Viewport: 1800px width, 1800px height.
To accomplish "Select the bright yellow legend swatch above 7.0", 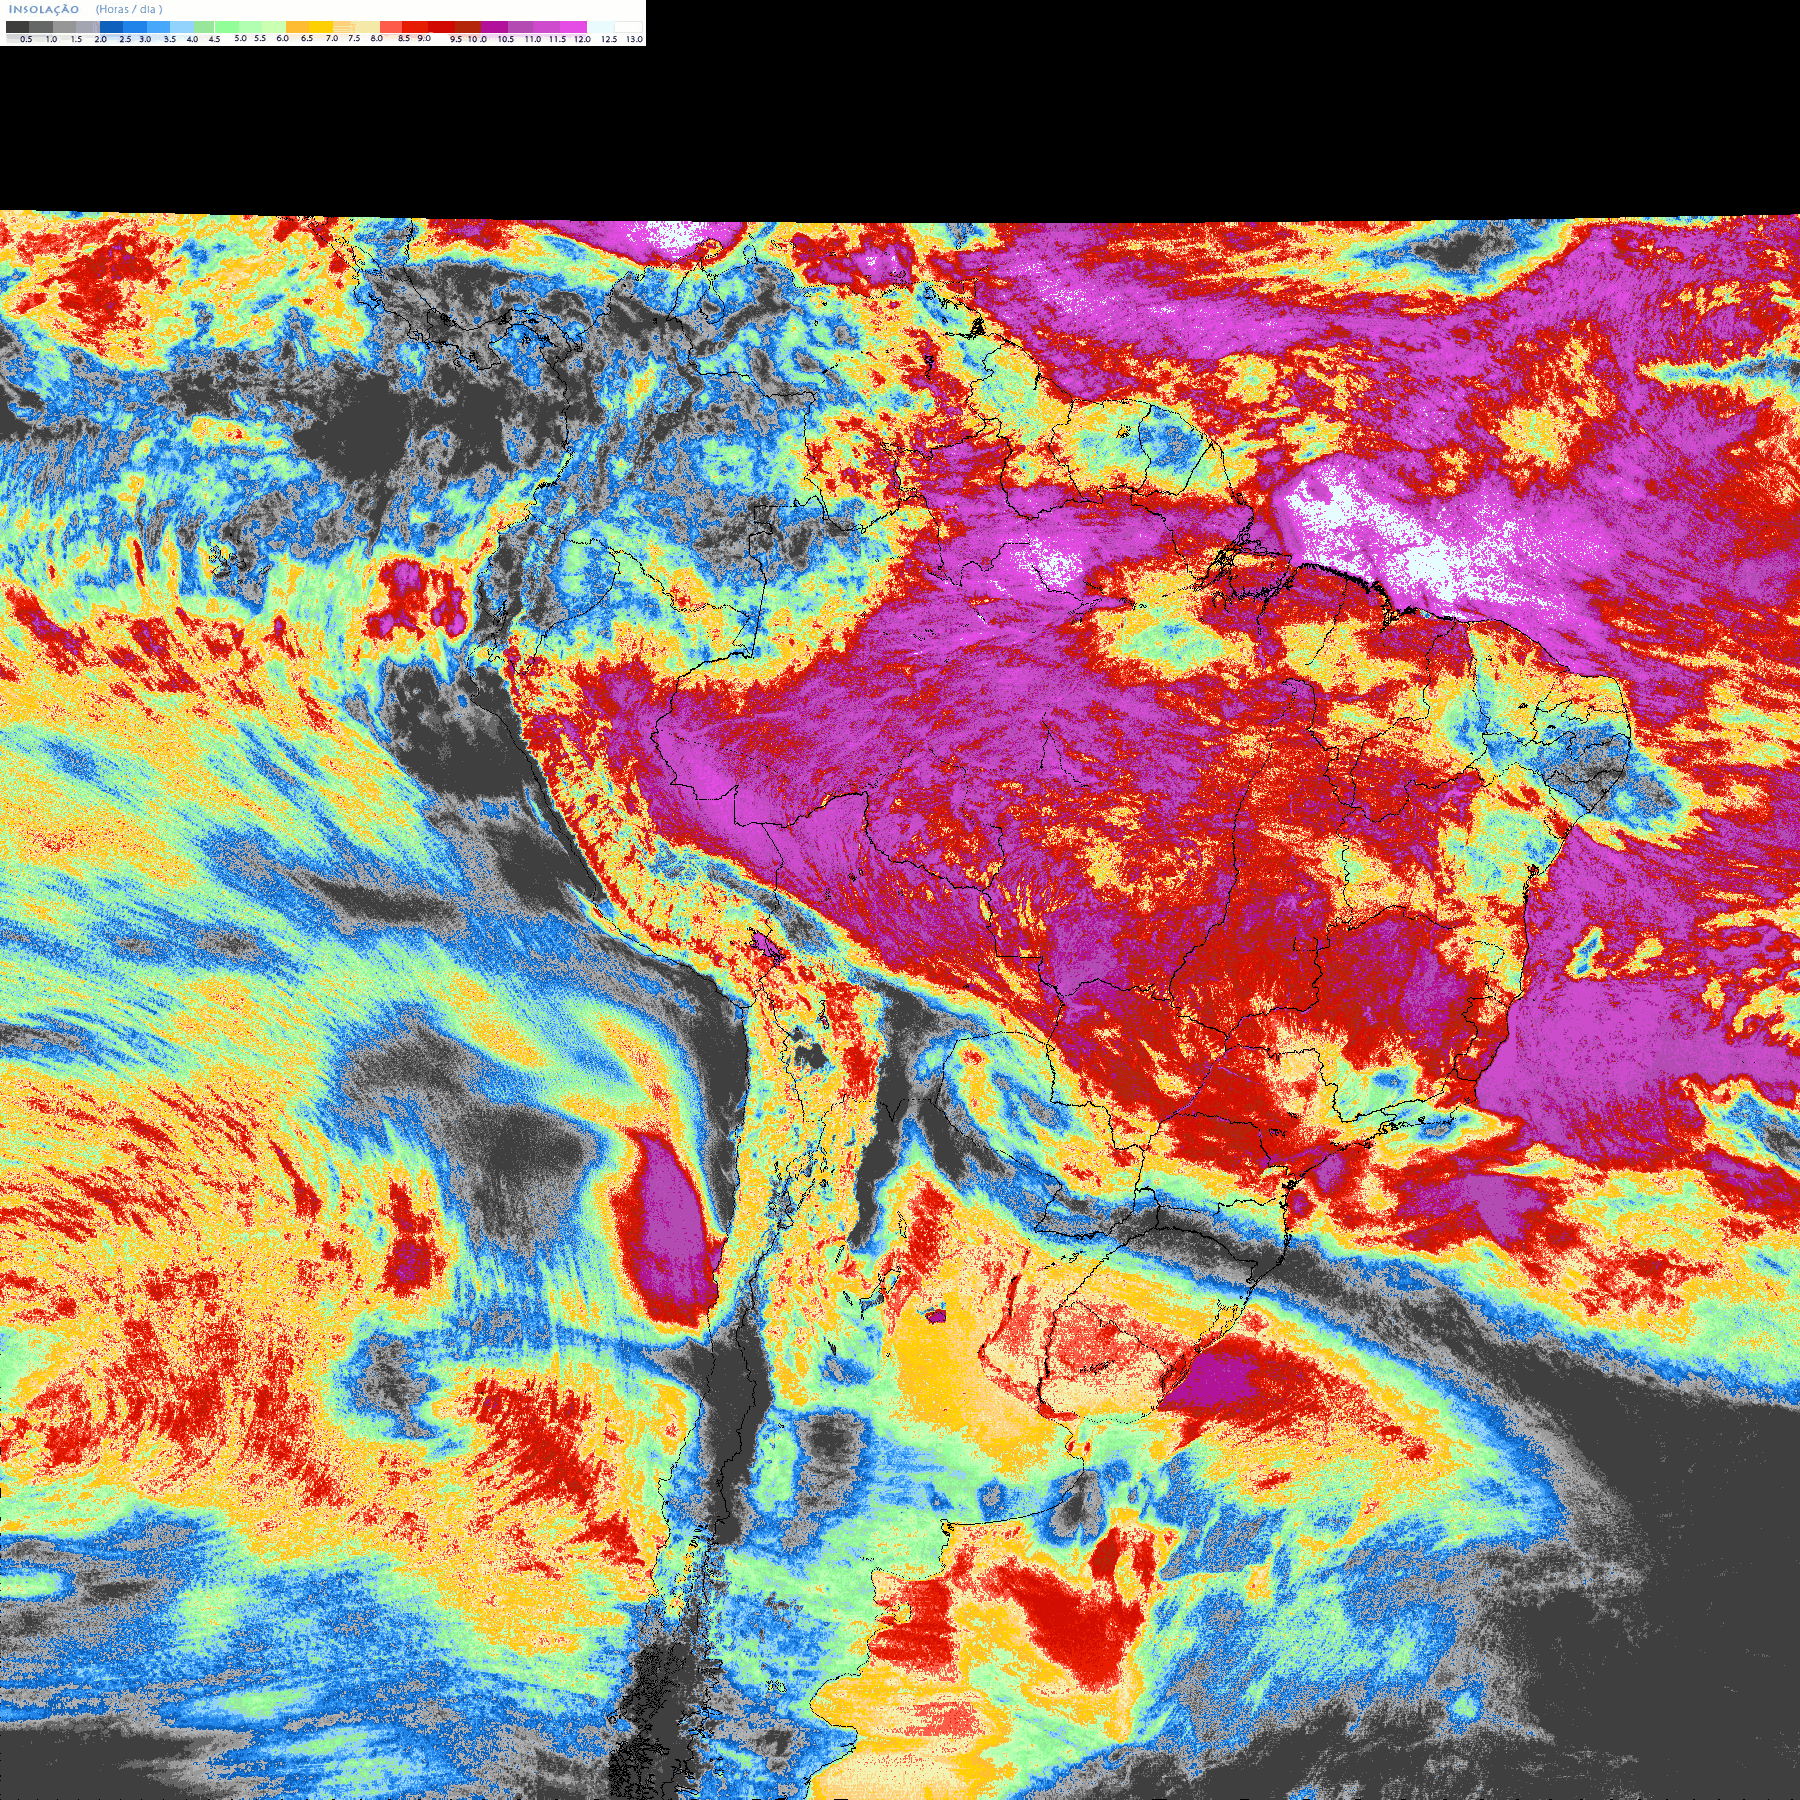I will click(x=321, y=27).
